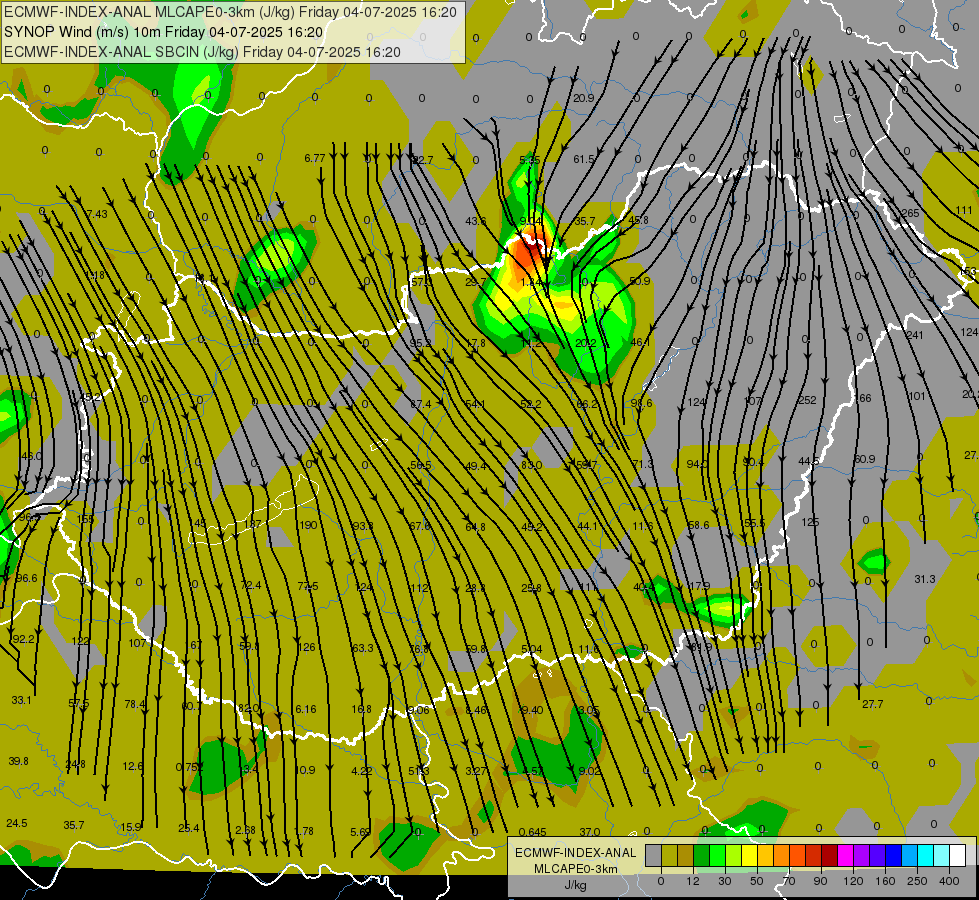Screen dimensions: 979x900
Task: Select the map value '241'
Action: coord(915,335)
